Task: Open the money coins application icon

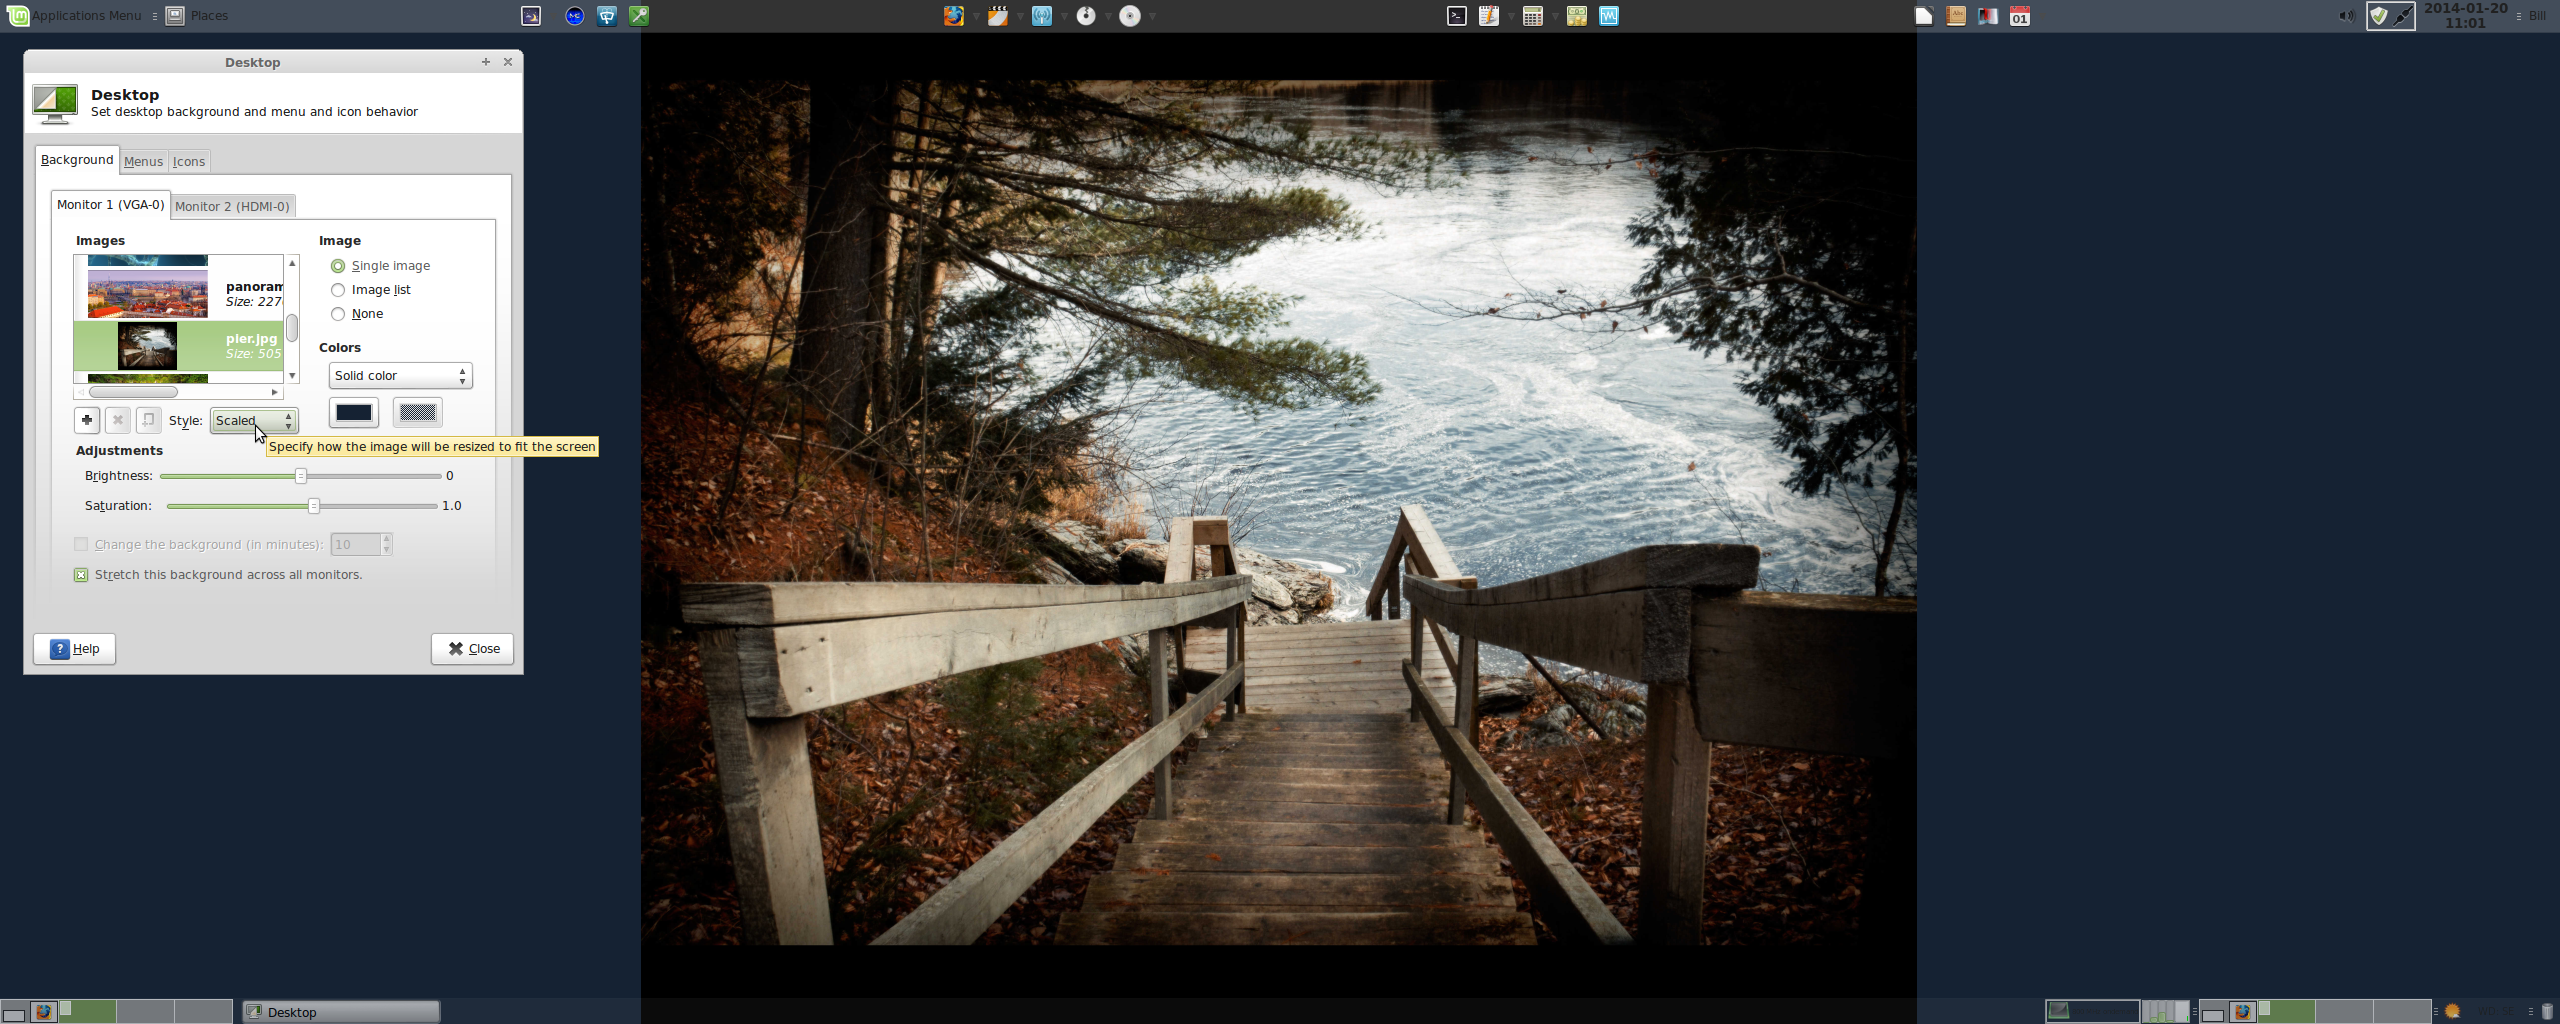Action: [x=1576, y=16]
